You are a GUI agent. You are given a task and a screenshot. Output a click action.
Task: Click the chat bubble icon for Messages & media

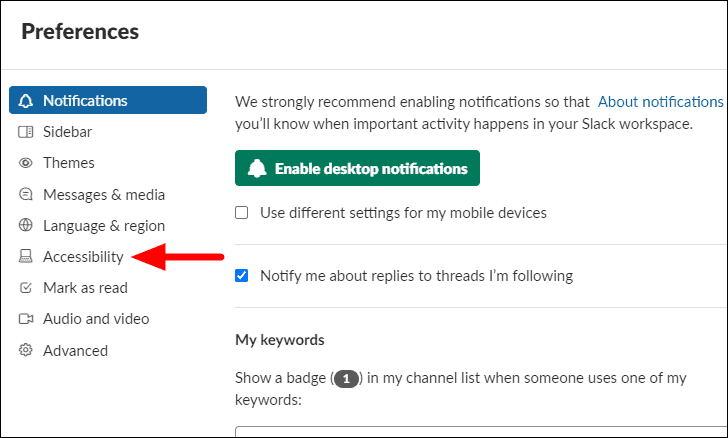click(26, 194)
